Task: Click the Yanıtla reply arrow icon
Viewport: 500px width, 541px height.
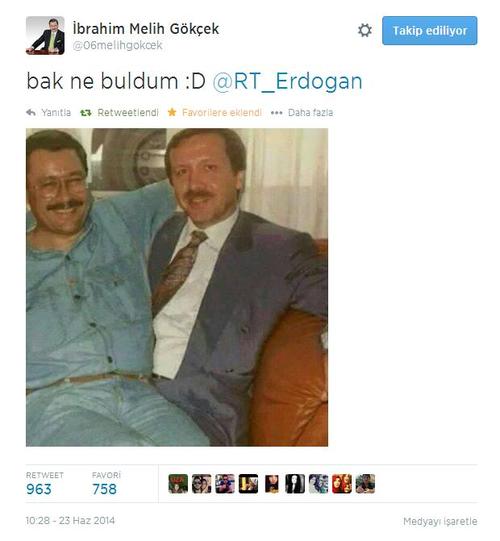Action: click(x=31, y=112)
